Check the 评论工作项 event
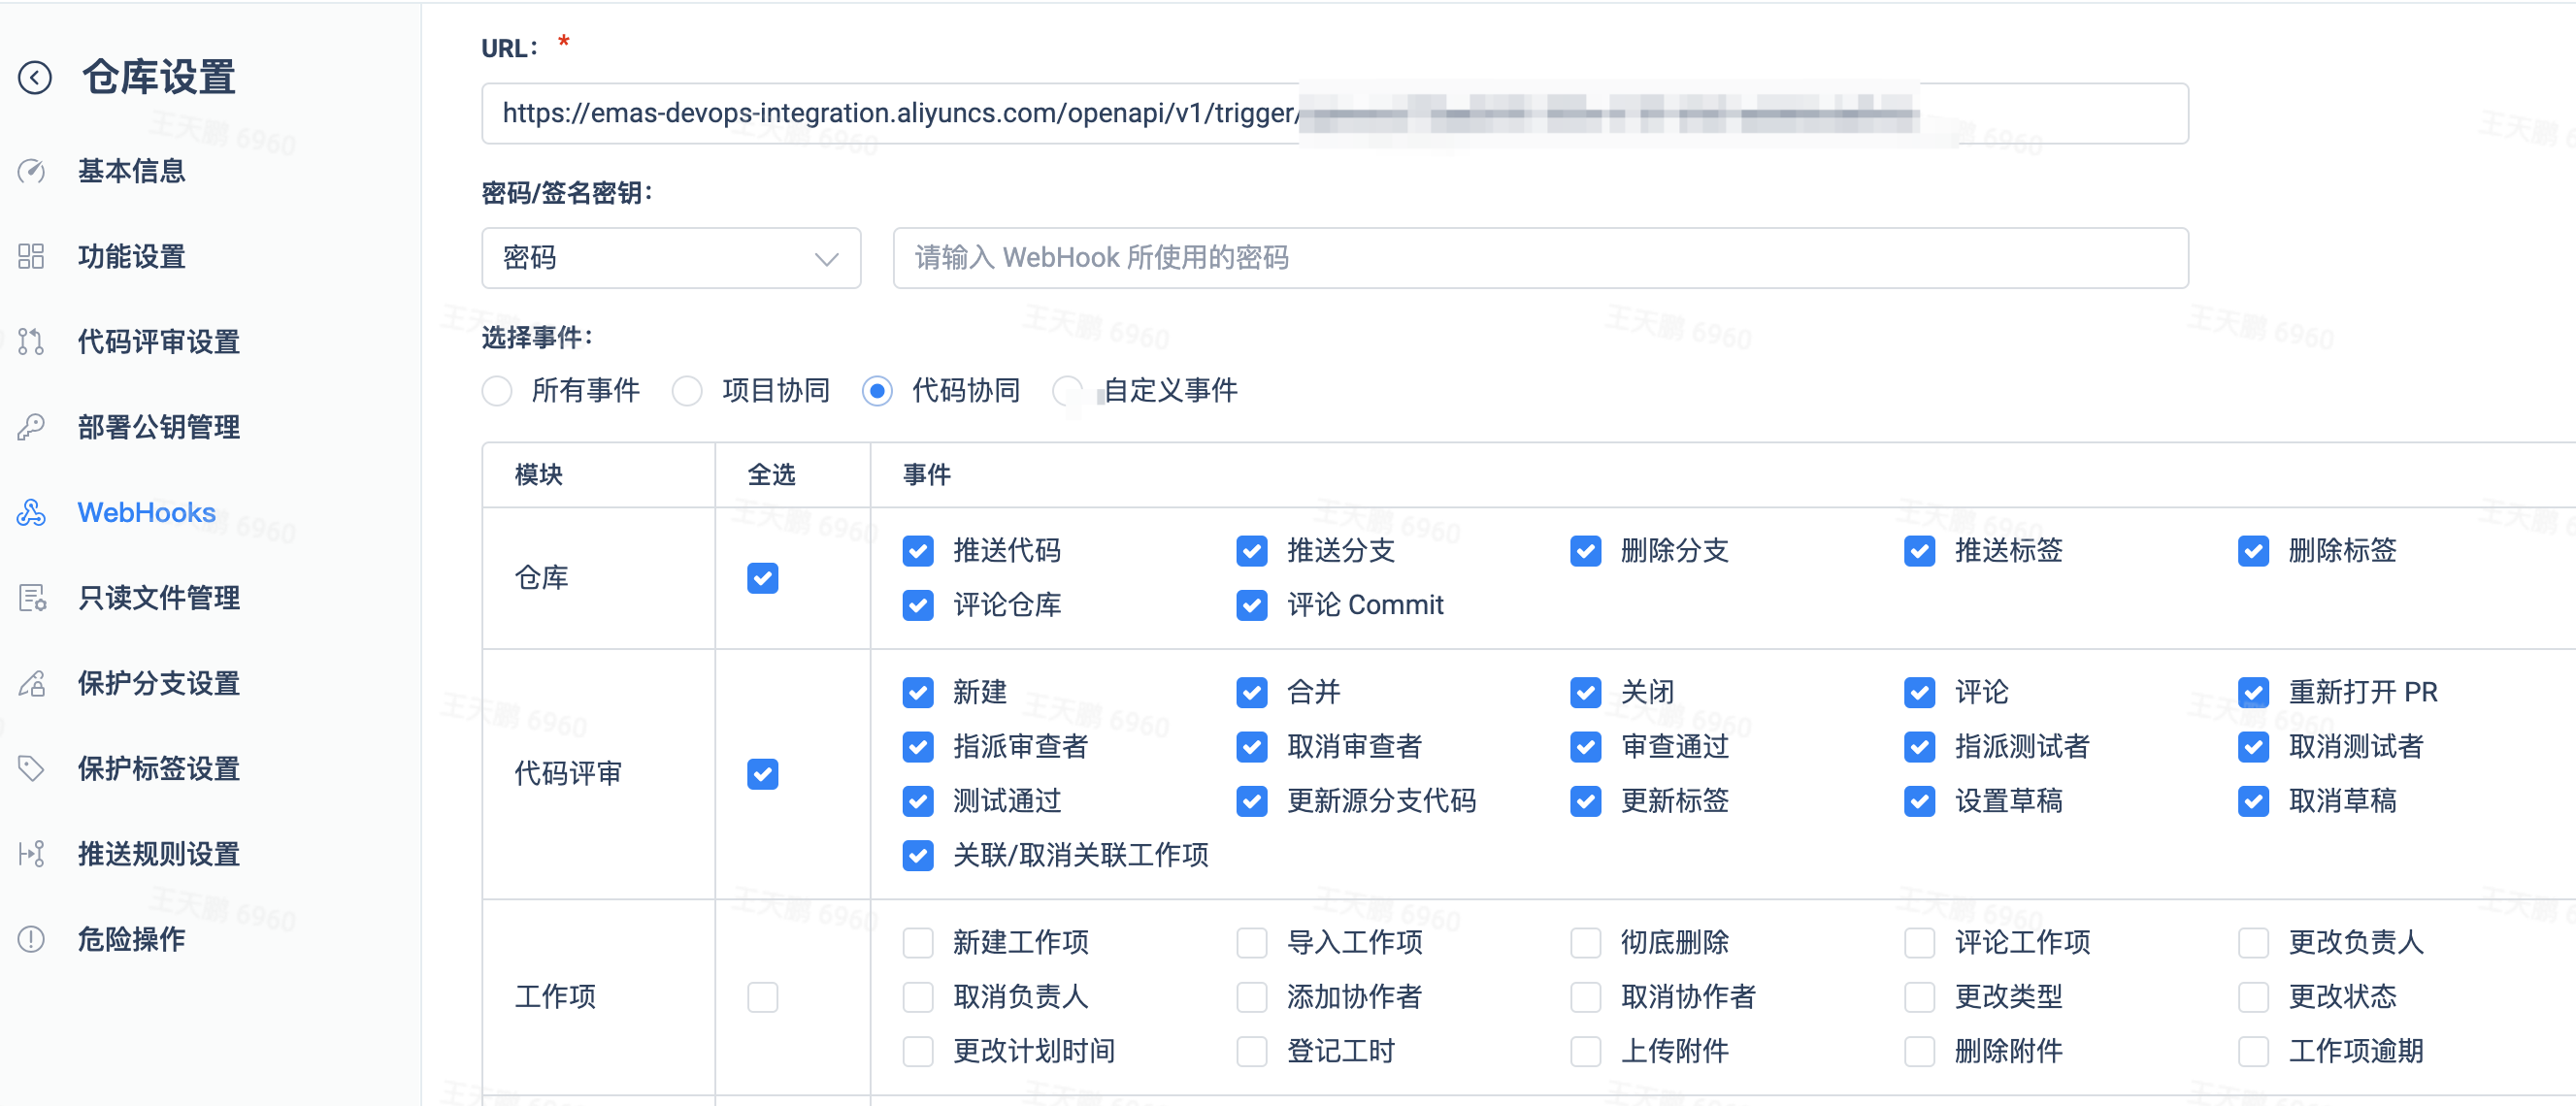Viewport: 2576px width, 1106px height. tap(1920, 943)
